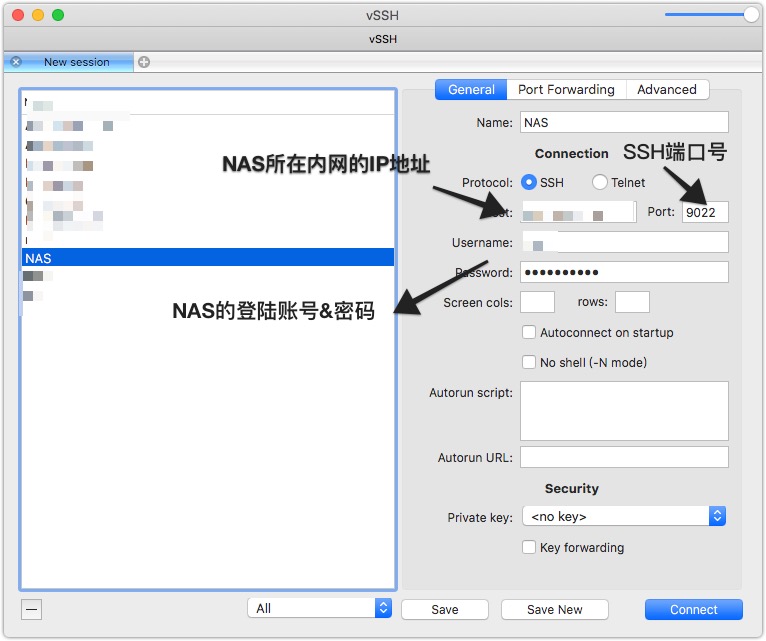Focus the Username field
The width and height of the screenshot is (766, 641).
tap(624, 242)
